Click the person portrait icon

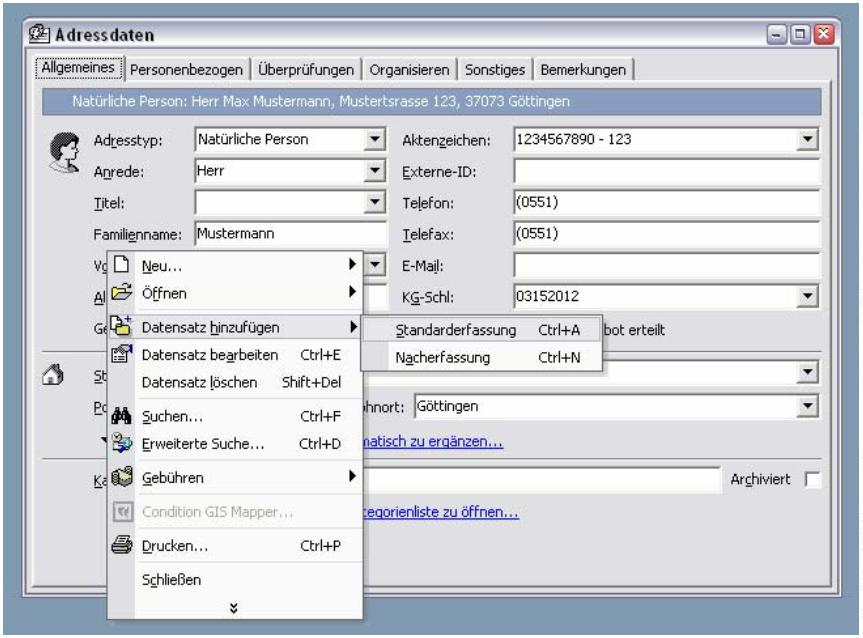[x=64, y=153]
